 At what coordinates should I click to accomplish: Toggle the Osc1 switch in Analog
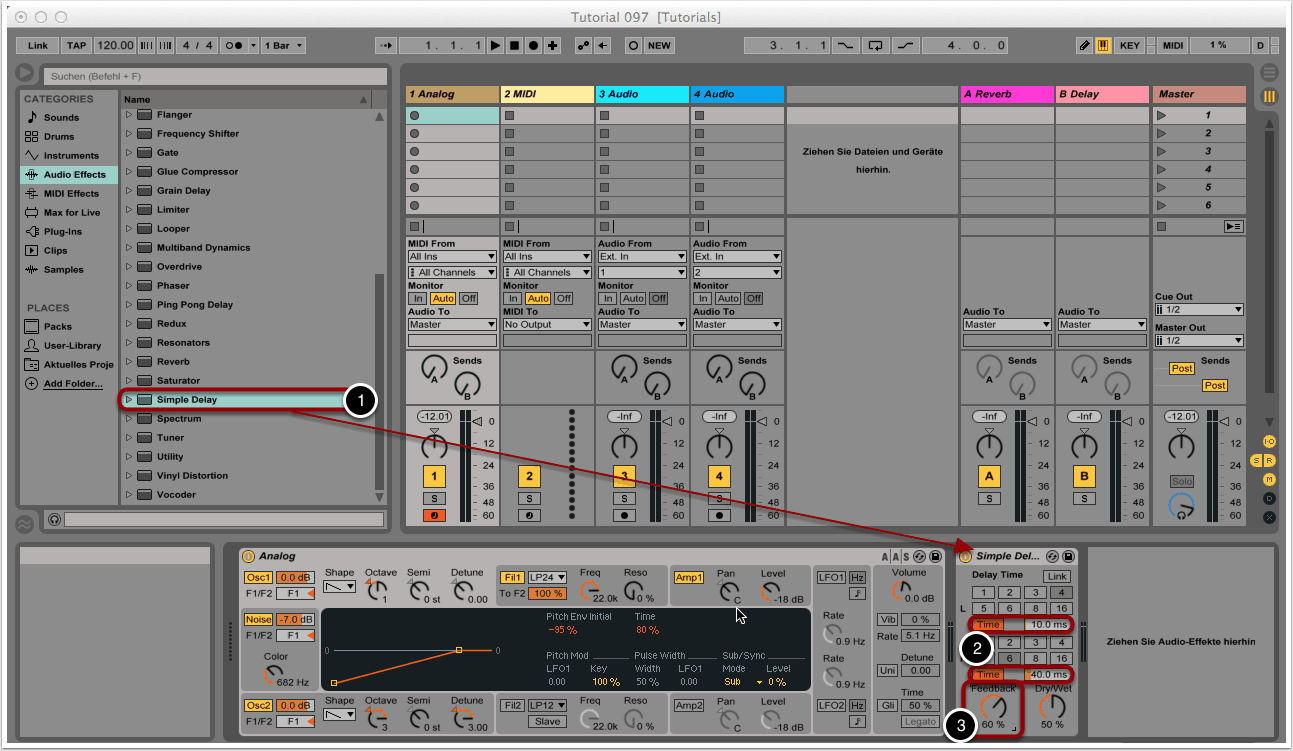(x=258, y=577)
